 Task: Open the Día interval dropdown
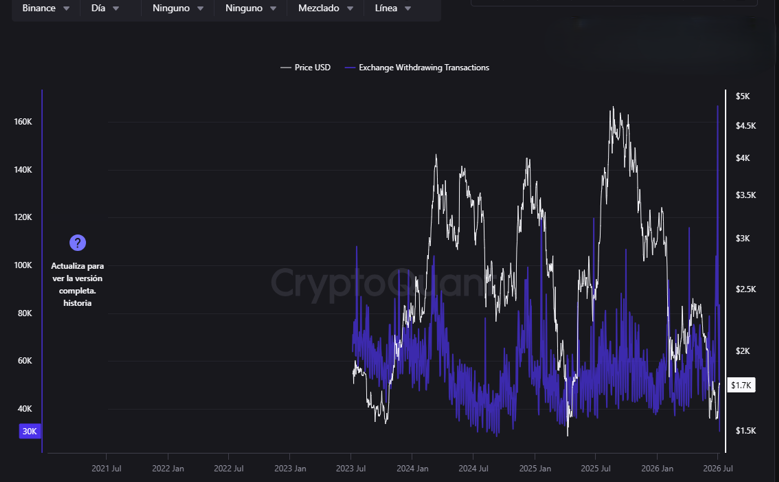tap(105, 8)
